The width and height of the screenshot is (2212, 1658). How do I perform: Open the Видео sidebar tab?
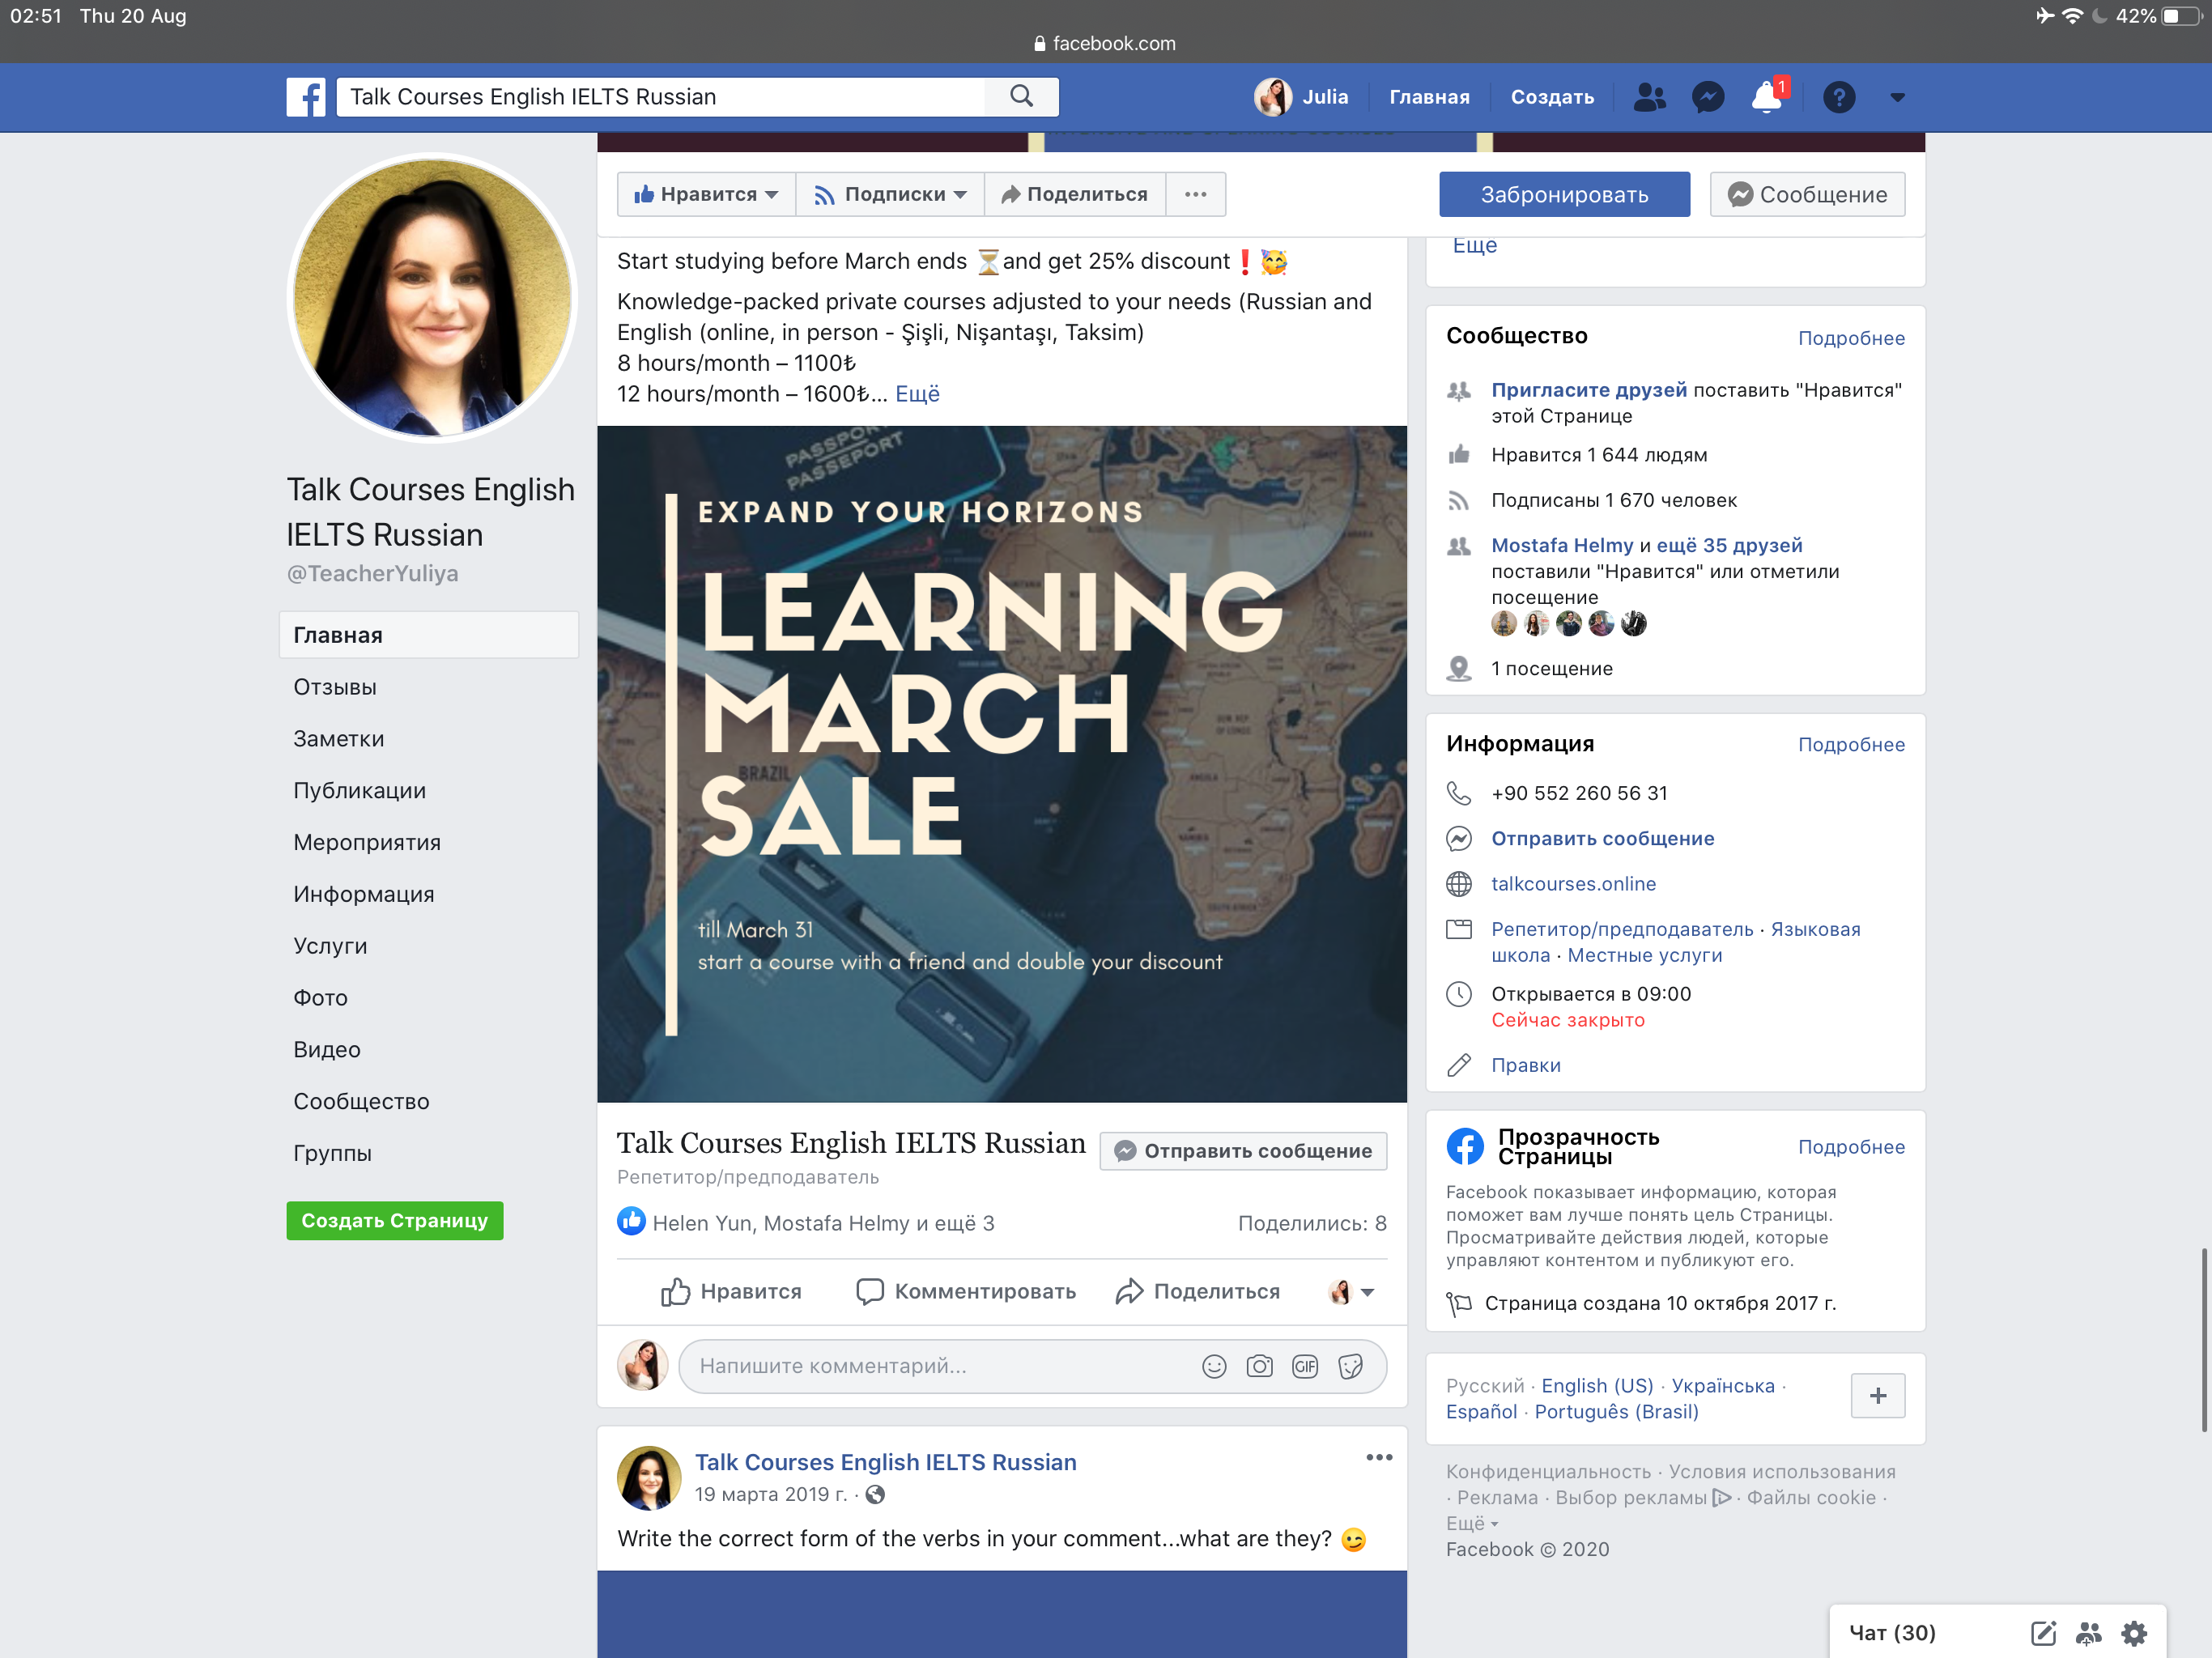(x=327, y=1050)
